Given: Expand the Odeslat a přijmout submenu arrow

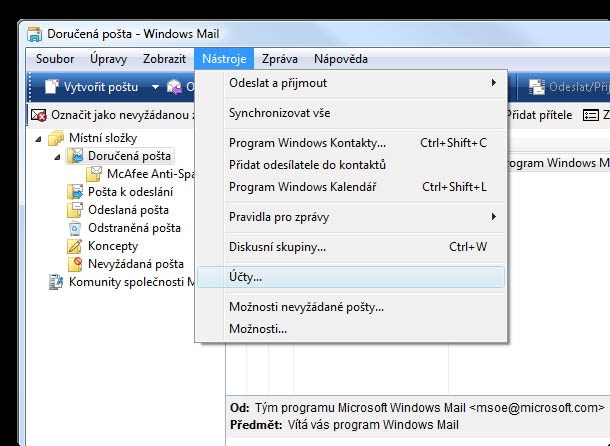Looking at the screenshot, I should [494, 83].
